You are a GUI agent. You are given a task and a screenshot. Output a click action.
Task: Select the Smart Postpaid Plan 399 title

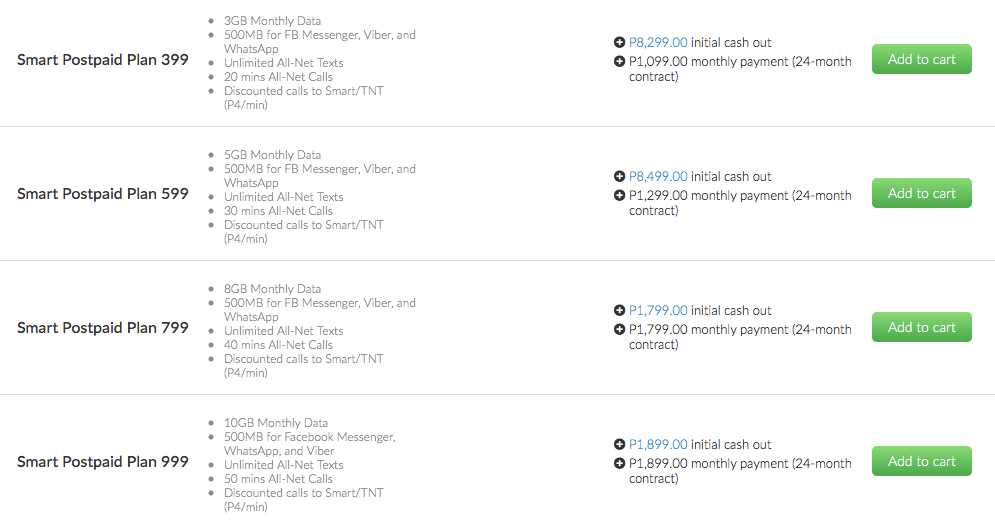(103, 60)
